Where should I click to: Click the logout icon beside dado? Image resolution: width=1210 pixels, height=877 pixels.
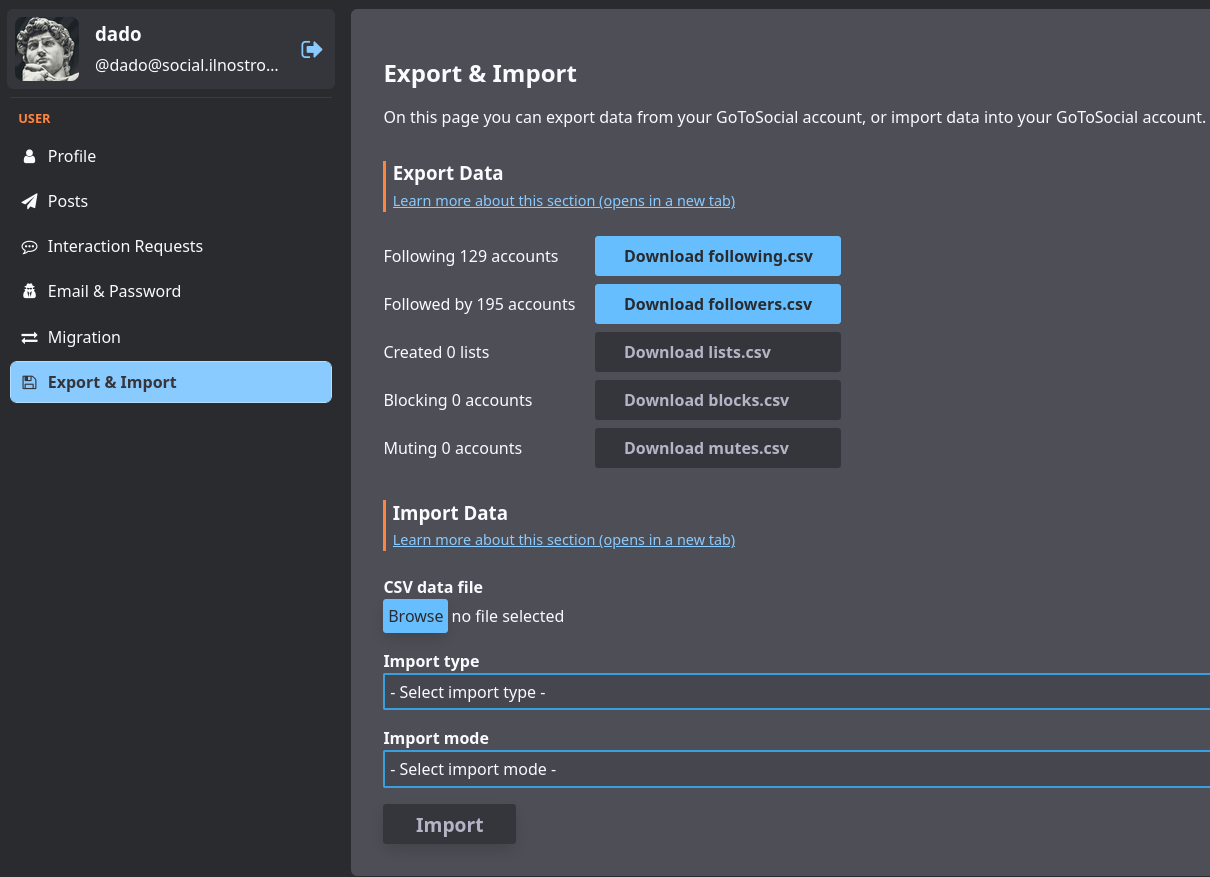point(311,49)
